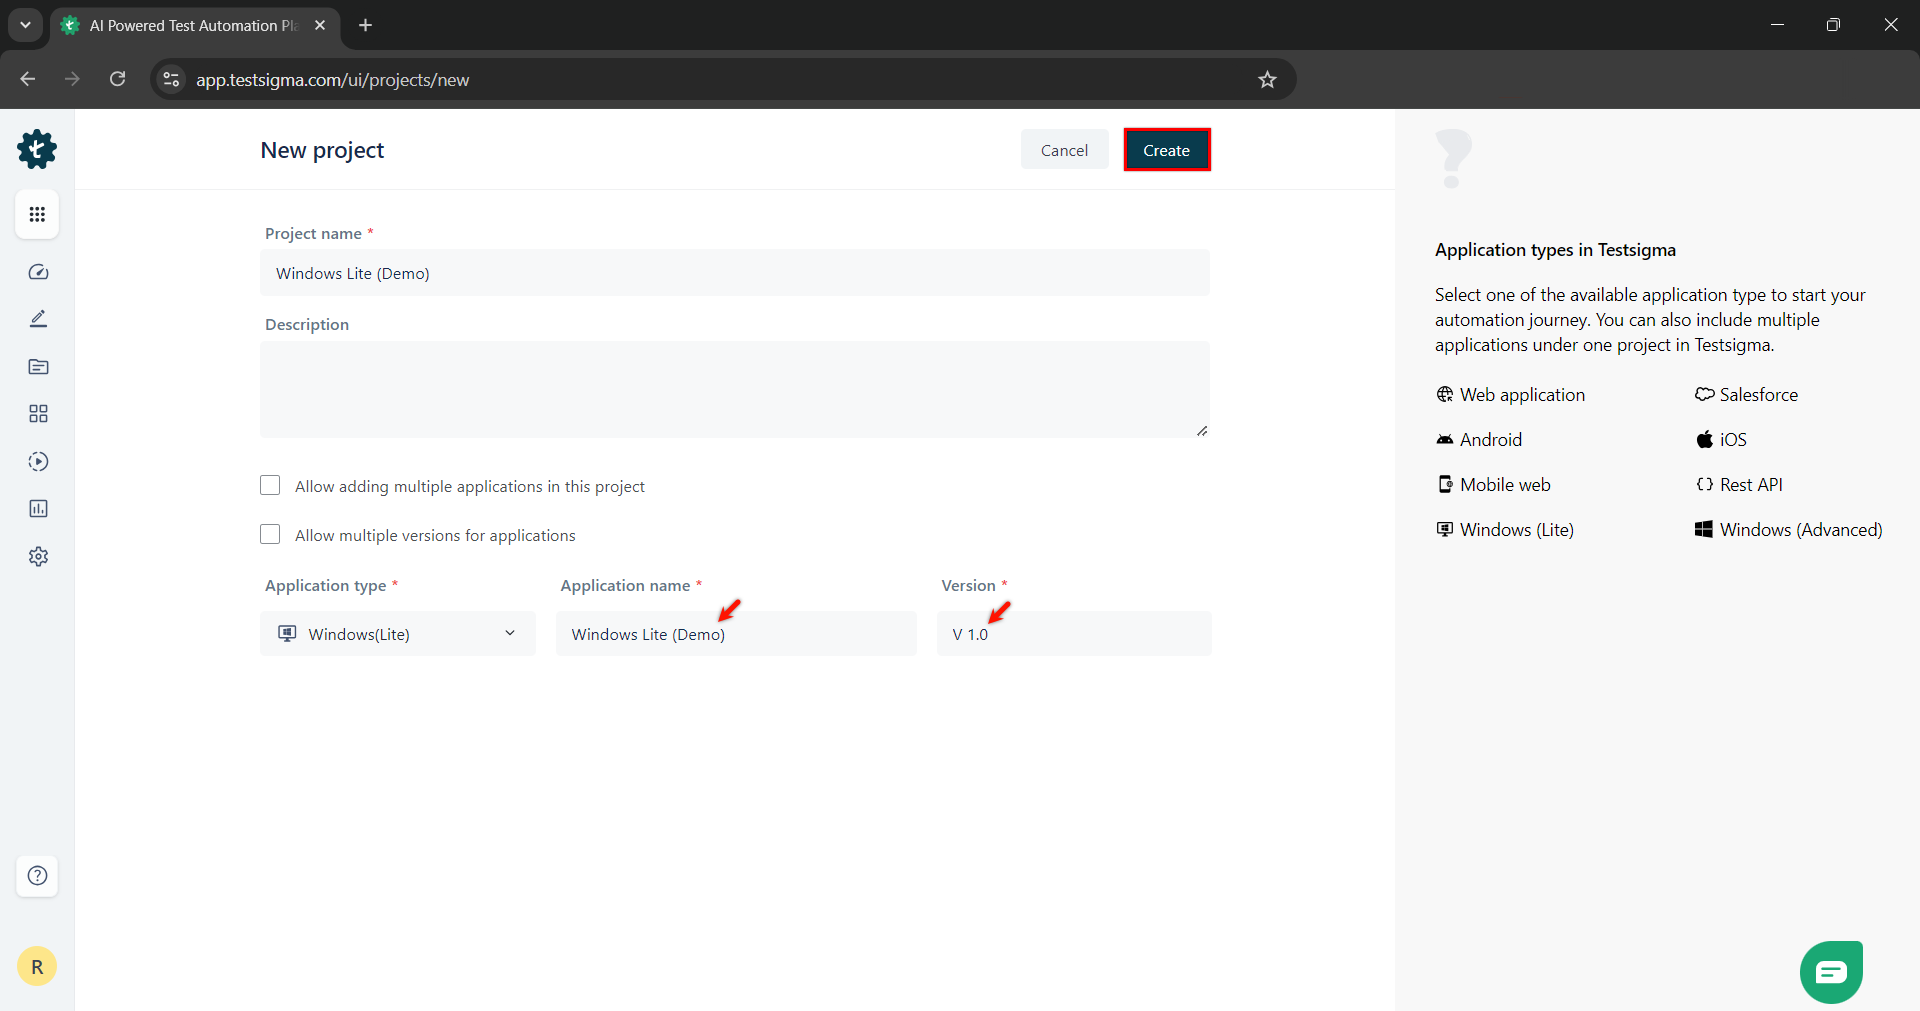Screen dimensions: 1920x1011
Task: Click Rest API in the types list
Action: coord(1739,485)
